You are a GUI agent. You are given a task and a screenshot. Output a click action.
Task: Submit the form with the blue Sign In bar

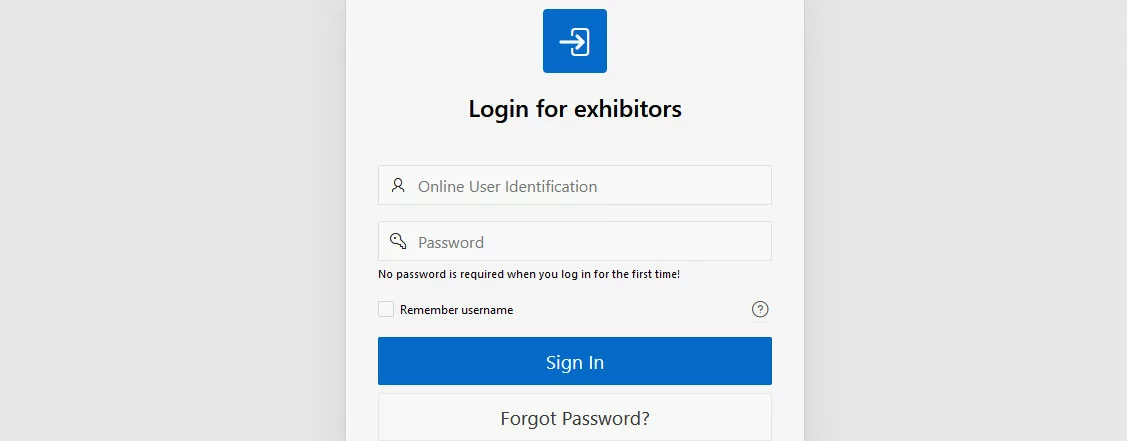(x=574, y=361)
